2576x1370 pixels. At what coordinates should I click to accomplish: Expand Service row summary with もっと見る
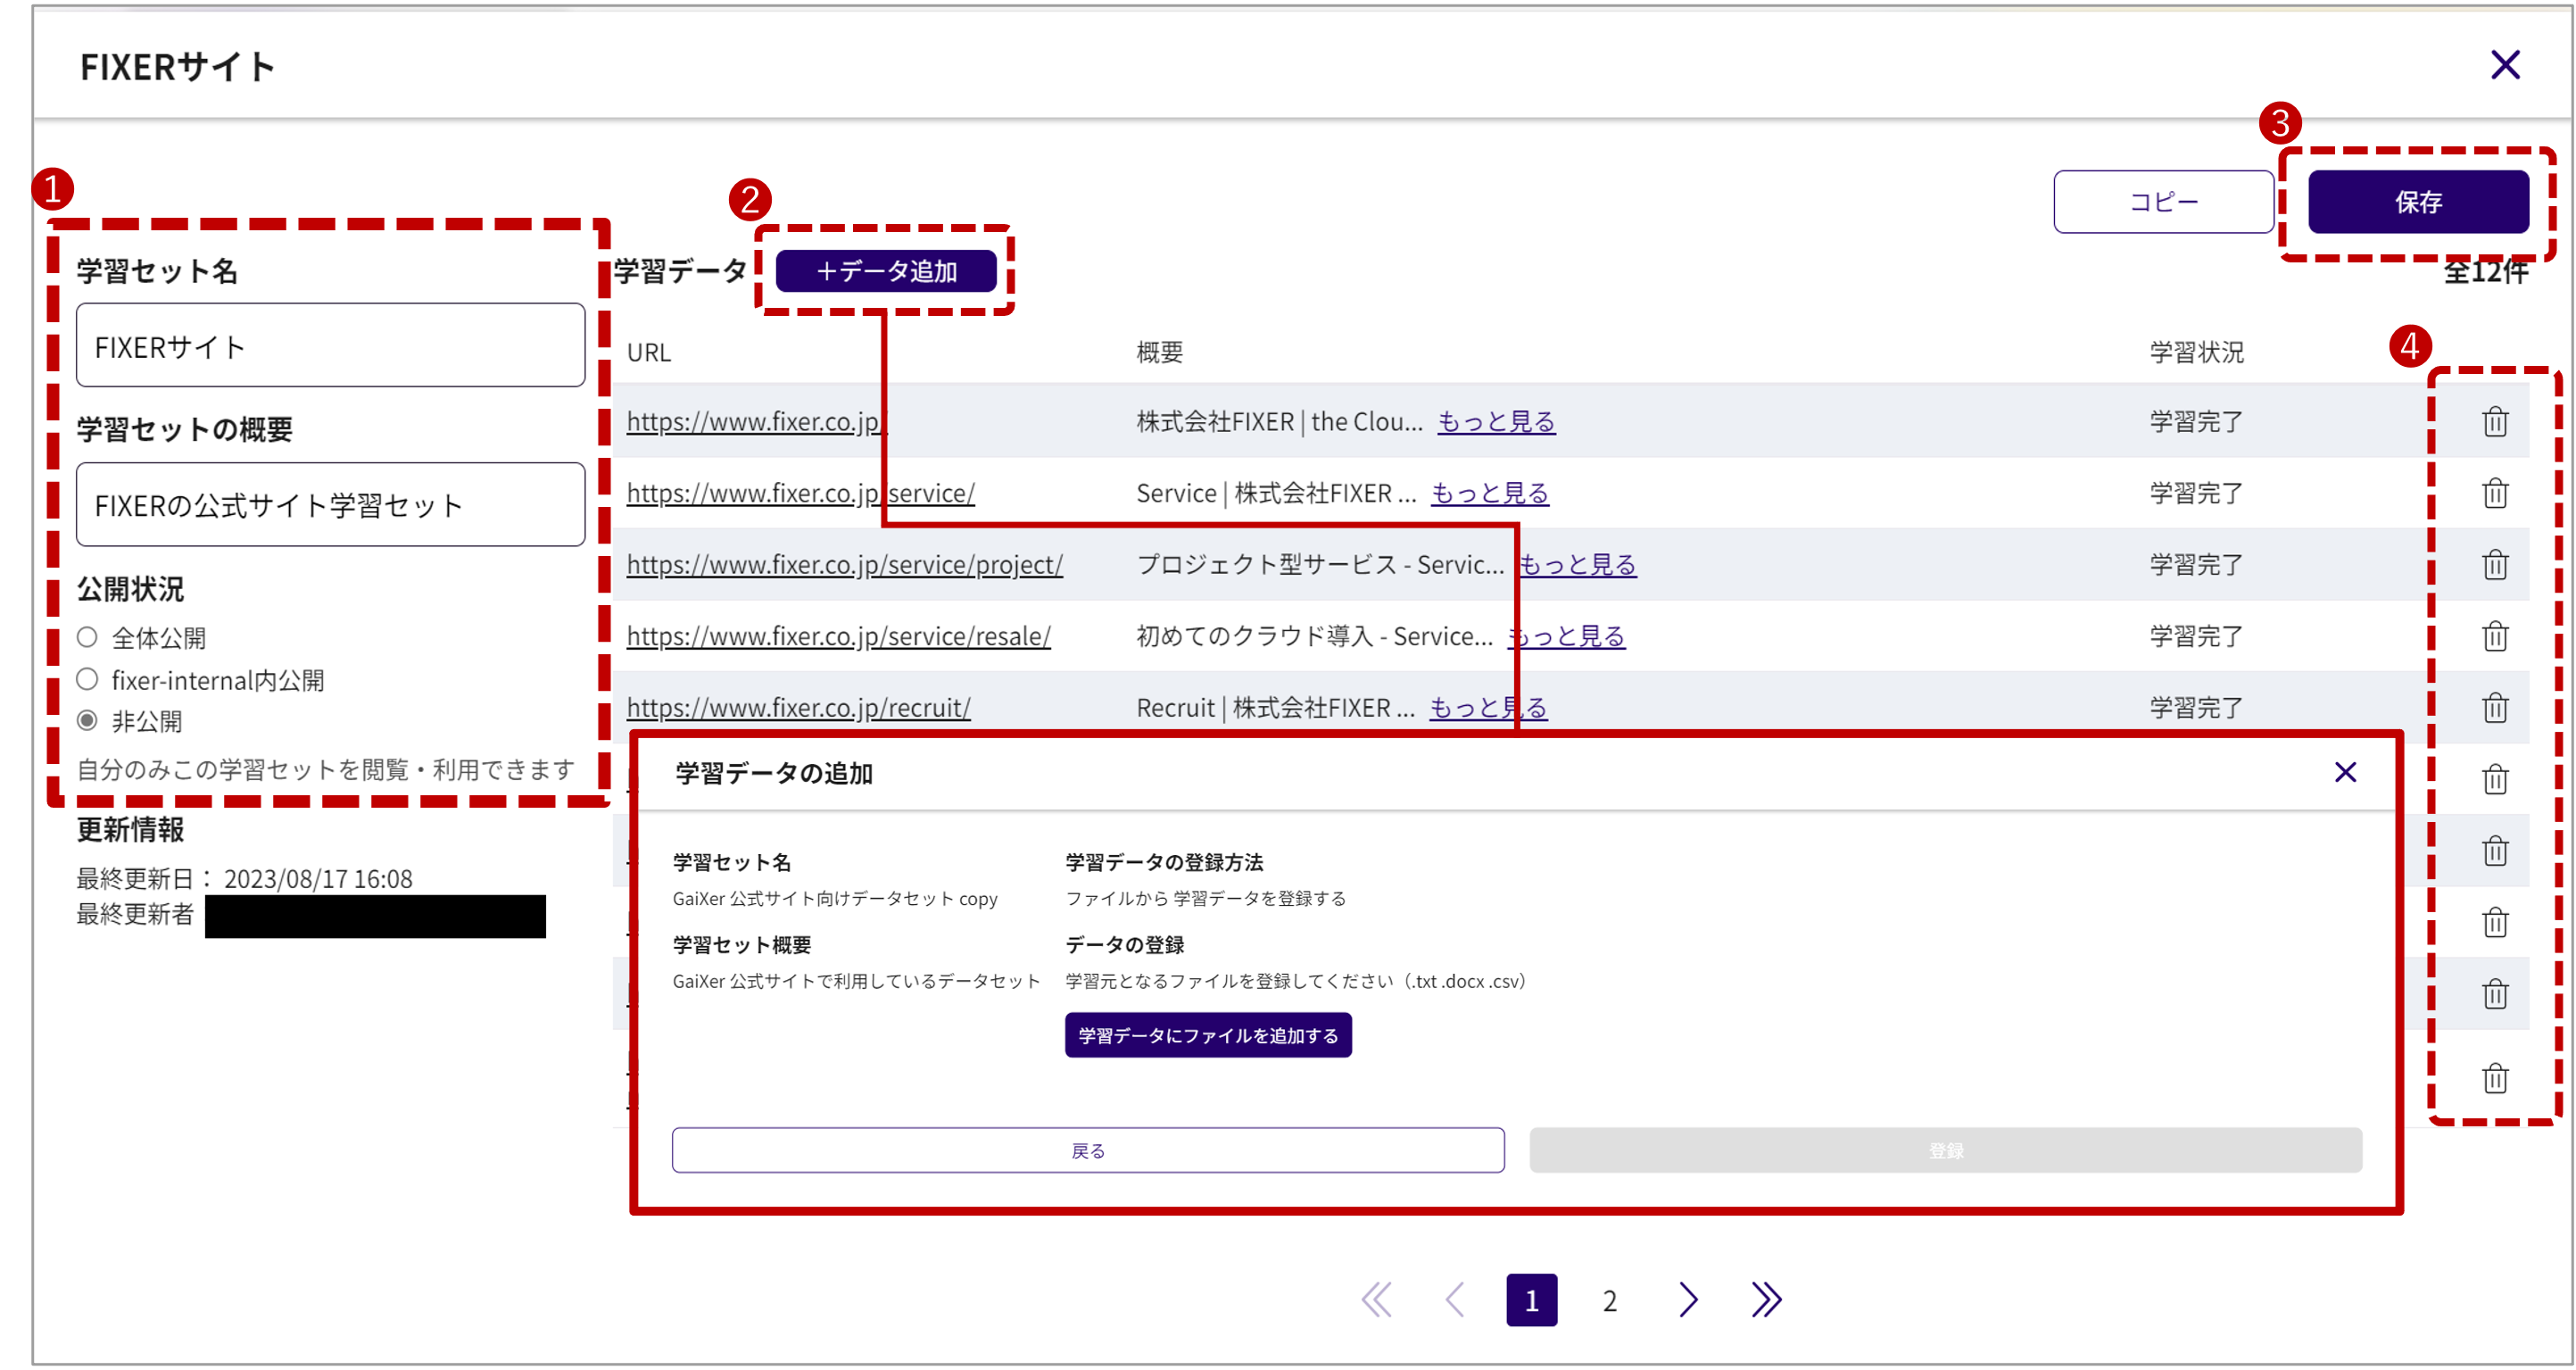(x=1489, y=493)
